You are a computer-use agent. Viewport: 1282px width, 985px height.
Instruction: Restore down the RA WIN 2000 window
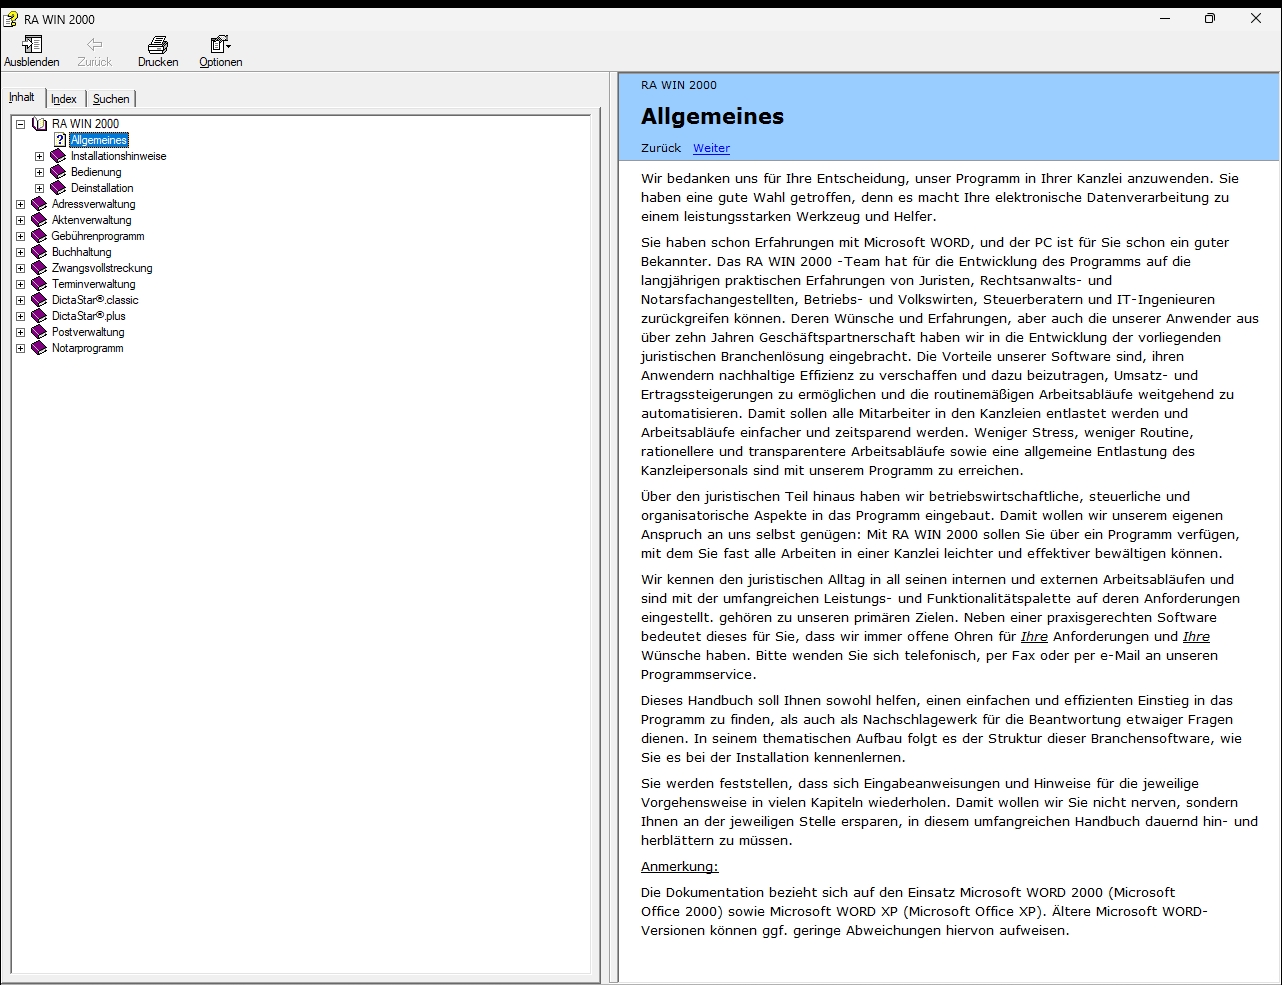pos(1210,18)
